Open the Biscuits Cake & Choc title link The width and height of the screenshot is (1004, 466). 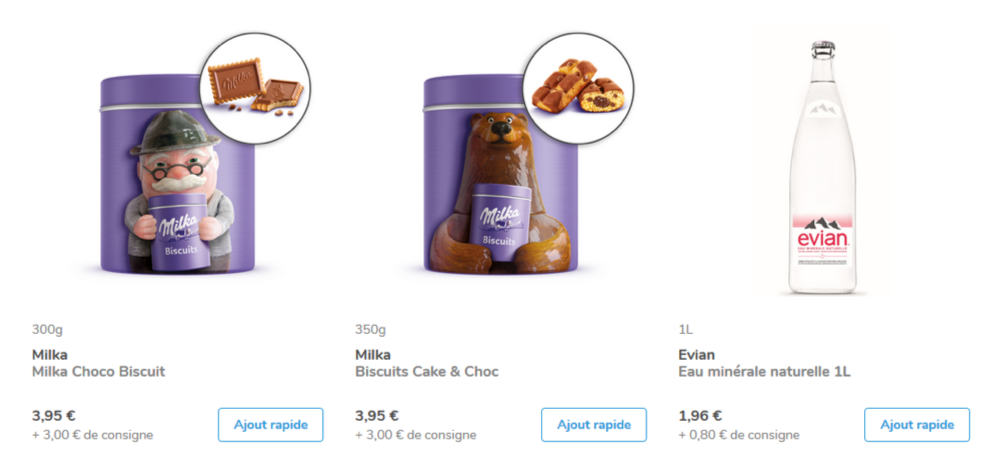[427, 372]
